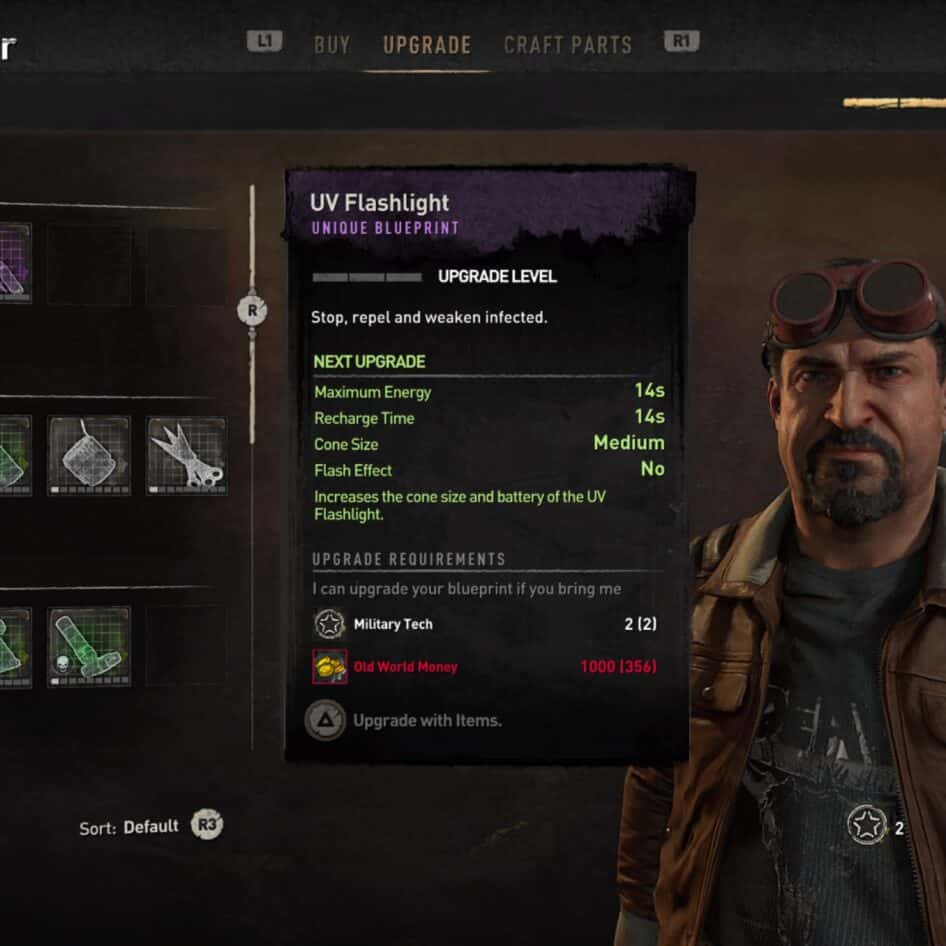
Task: Click the Old World Money requirement row
Action: (x=484, y=667)
